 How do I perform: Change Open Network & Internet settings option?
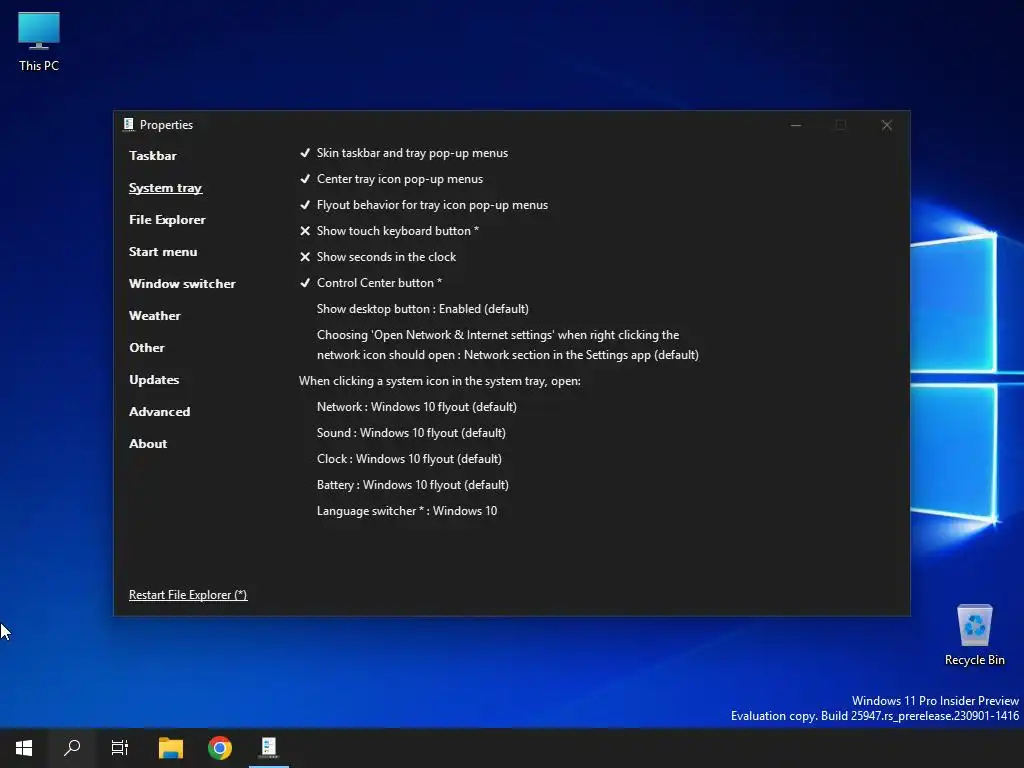click(507, 345)
